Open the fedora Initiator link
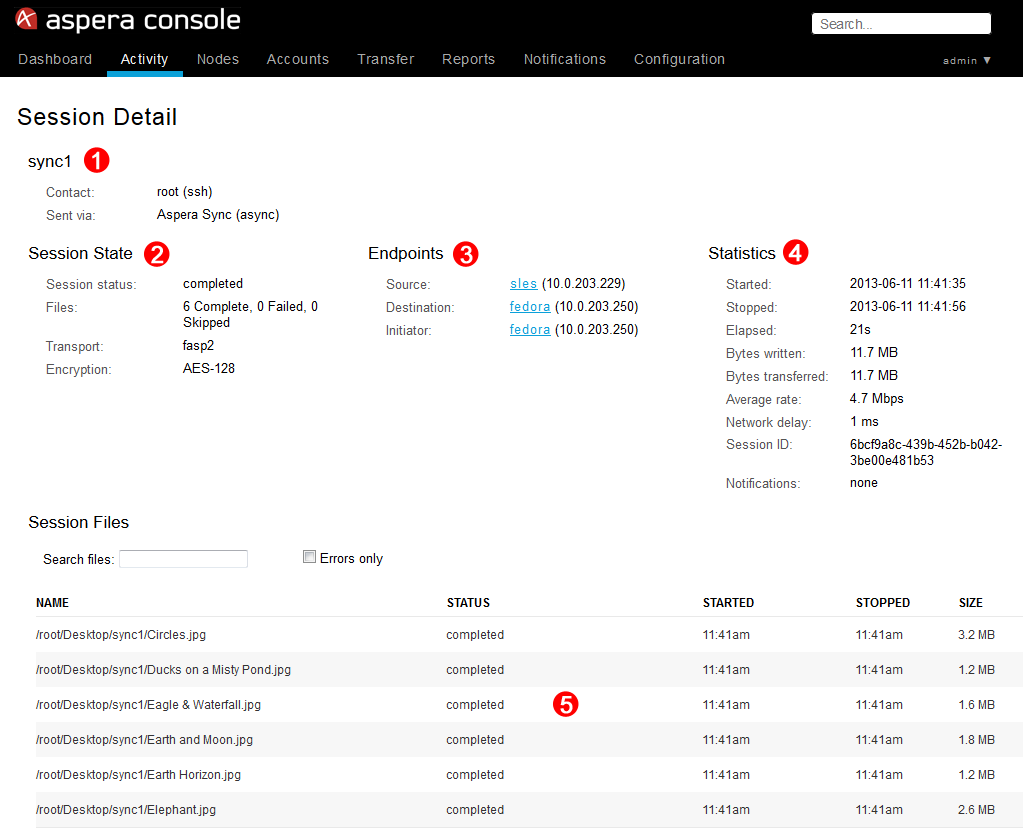Viewport: 1023px width, 830px height. tap(530, 330)
